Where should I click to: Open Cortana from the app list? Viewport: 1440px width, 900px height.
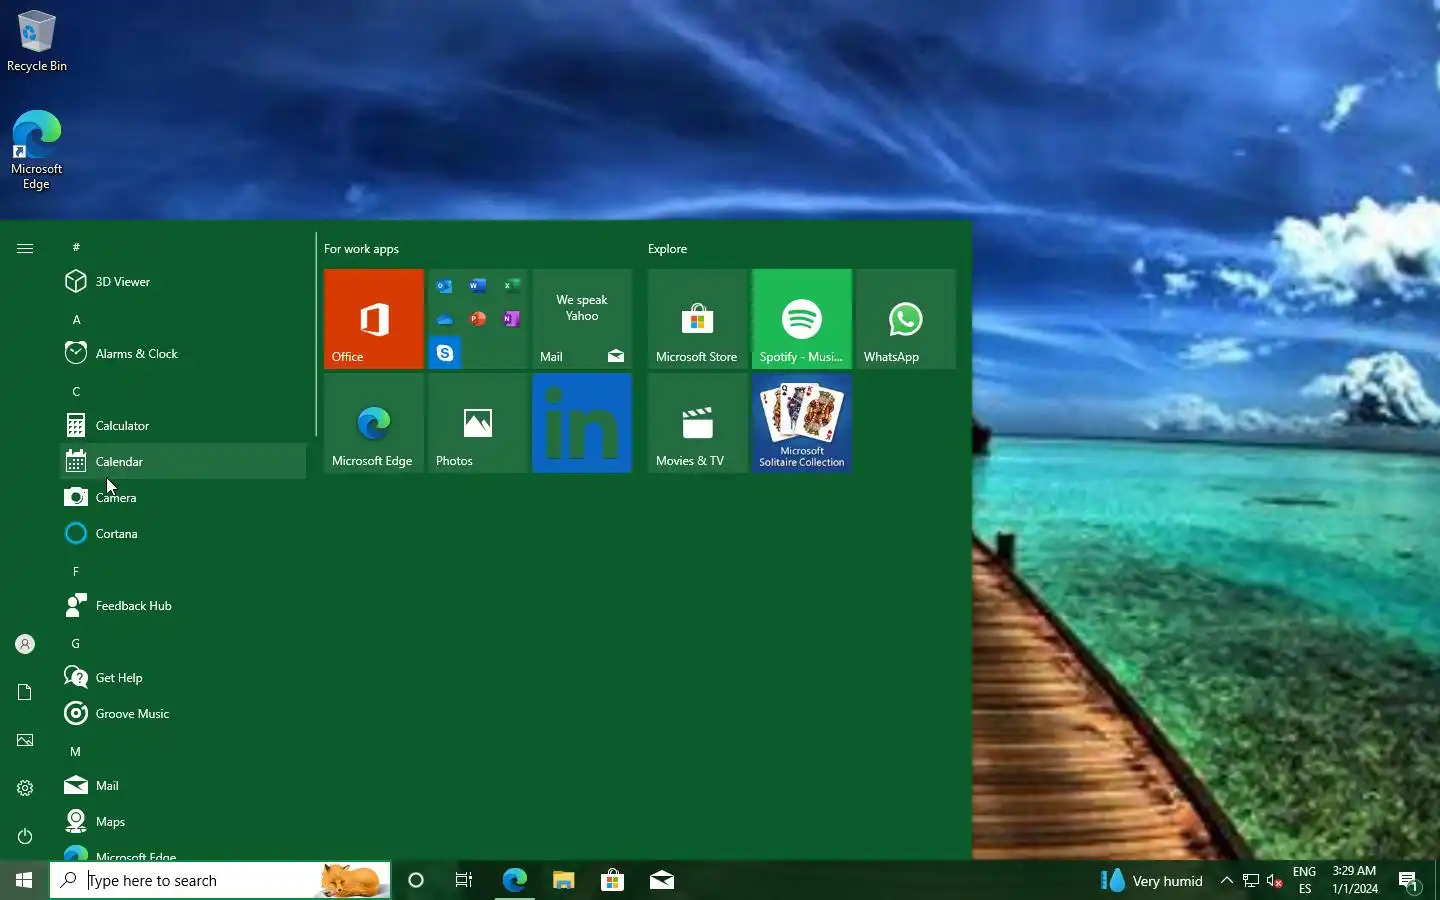coord(183,534)
